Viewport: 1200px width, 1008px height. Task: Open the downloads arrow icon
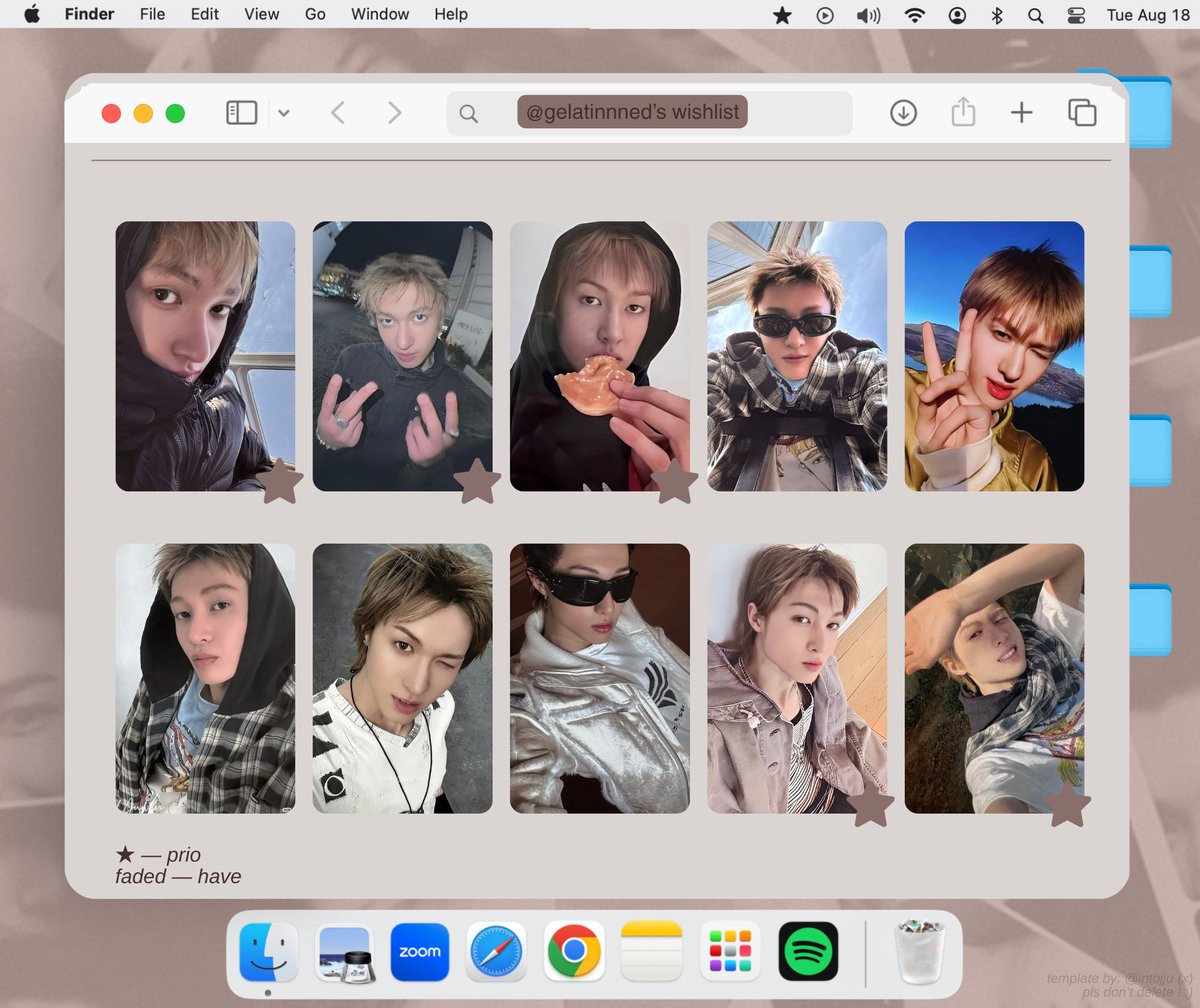coord(903,113)
